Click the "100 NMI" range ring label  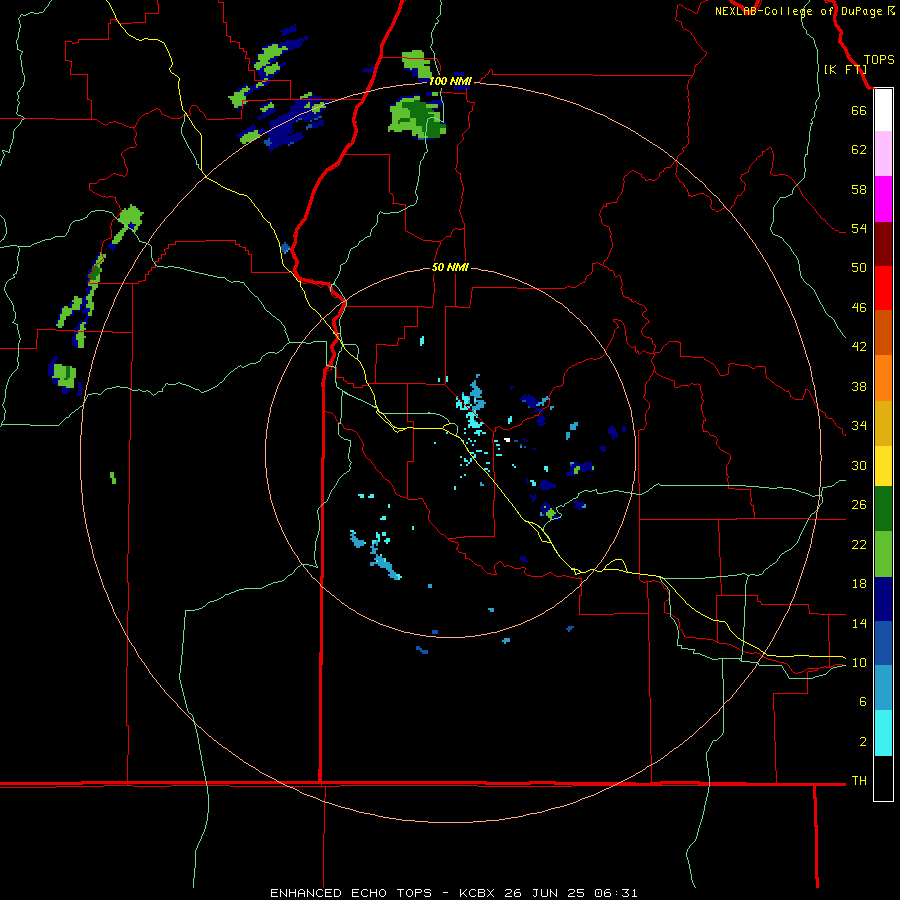pyautogui.click(x=450, y=82)
